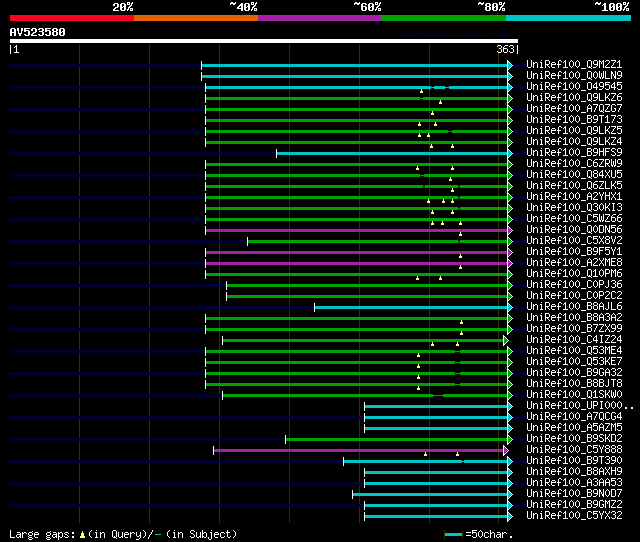Image resolution: width=640 pixels, height=542 pixels.
Task: Click the yellow gap marker icon in legend
Action: (x=82, y=534)
